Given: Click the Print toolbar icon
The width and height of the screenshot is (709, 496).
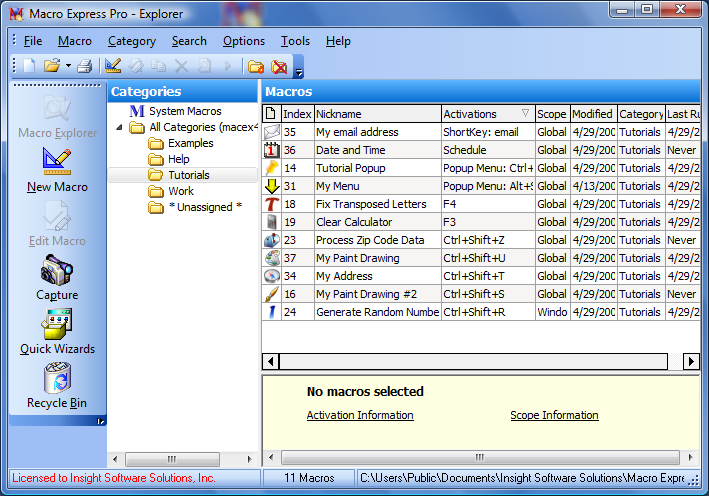Looking at the screenshot, I should click(85, 66).
